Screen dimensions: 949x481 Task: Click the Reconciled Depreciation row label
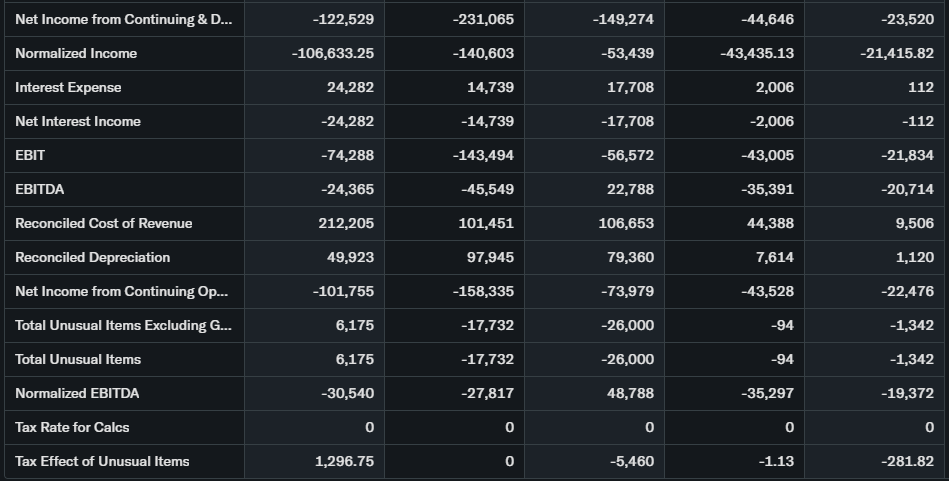93,257
